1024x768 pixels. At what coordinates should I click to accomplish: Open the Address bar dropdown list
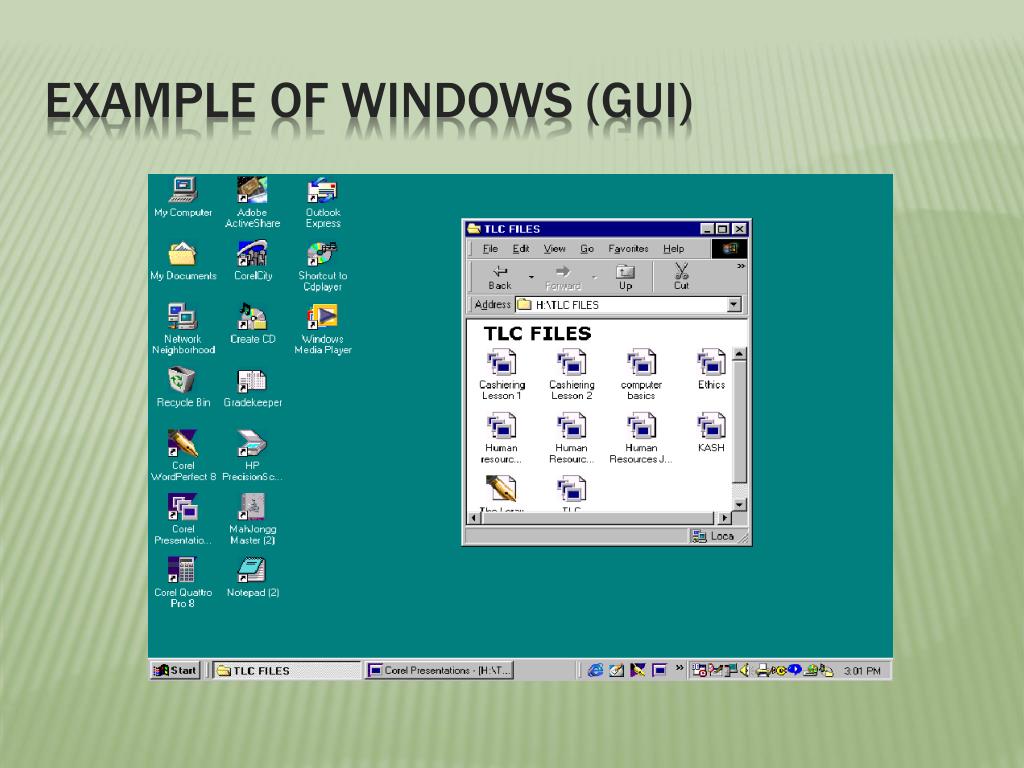734,304
